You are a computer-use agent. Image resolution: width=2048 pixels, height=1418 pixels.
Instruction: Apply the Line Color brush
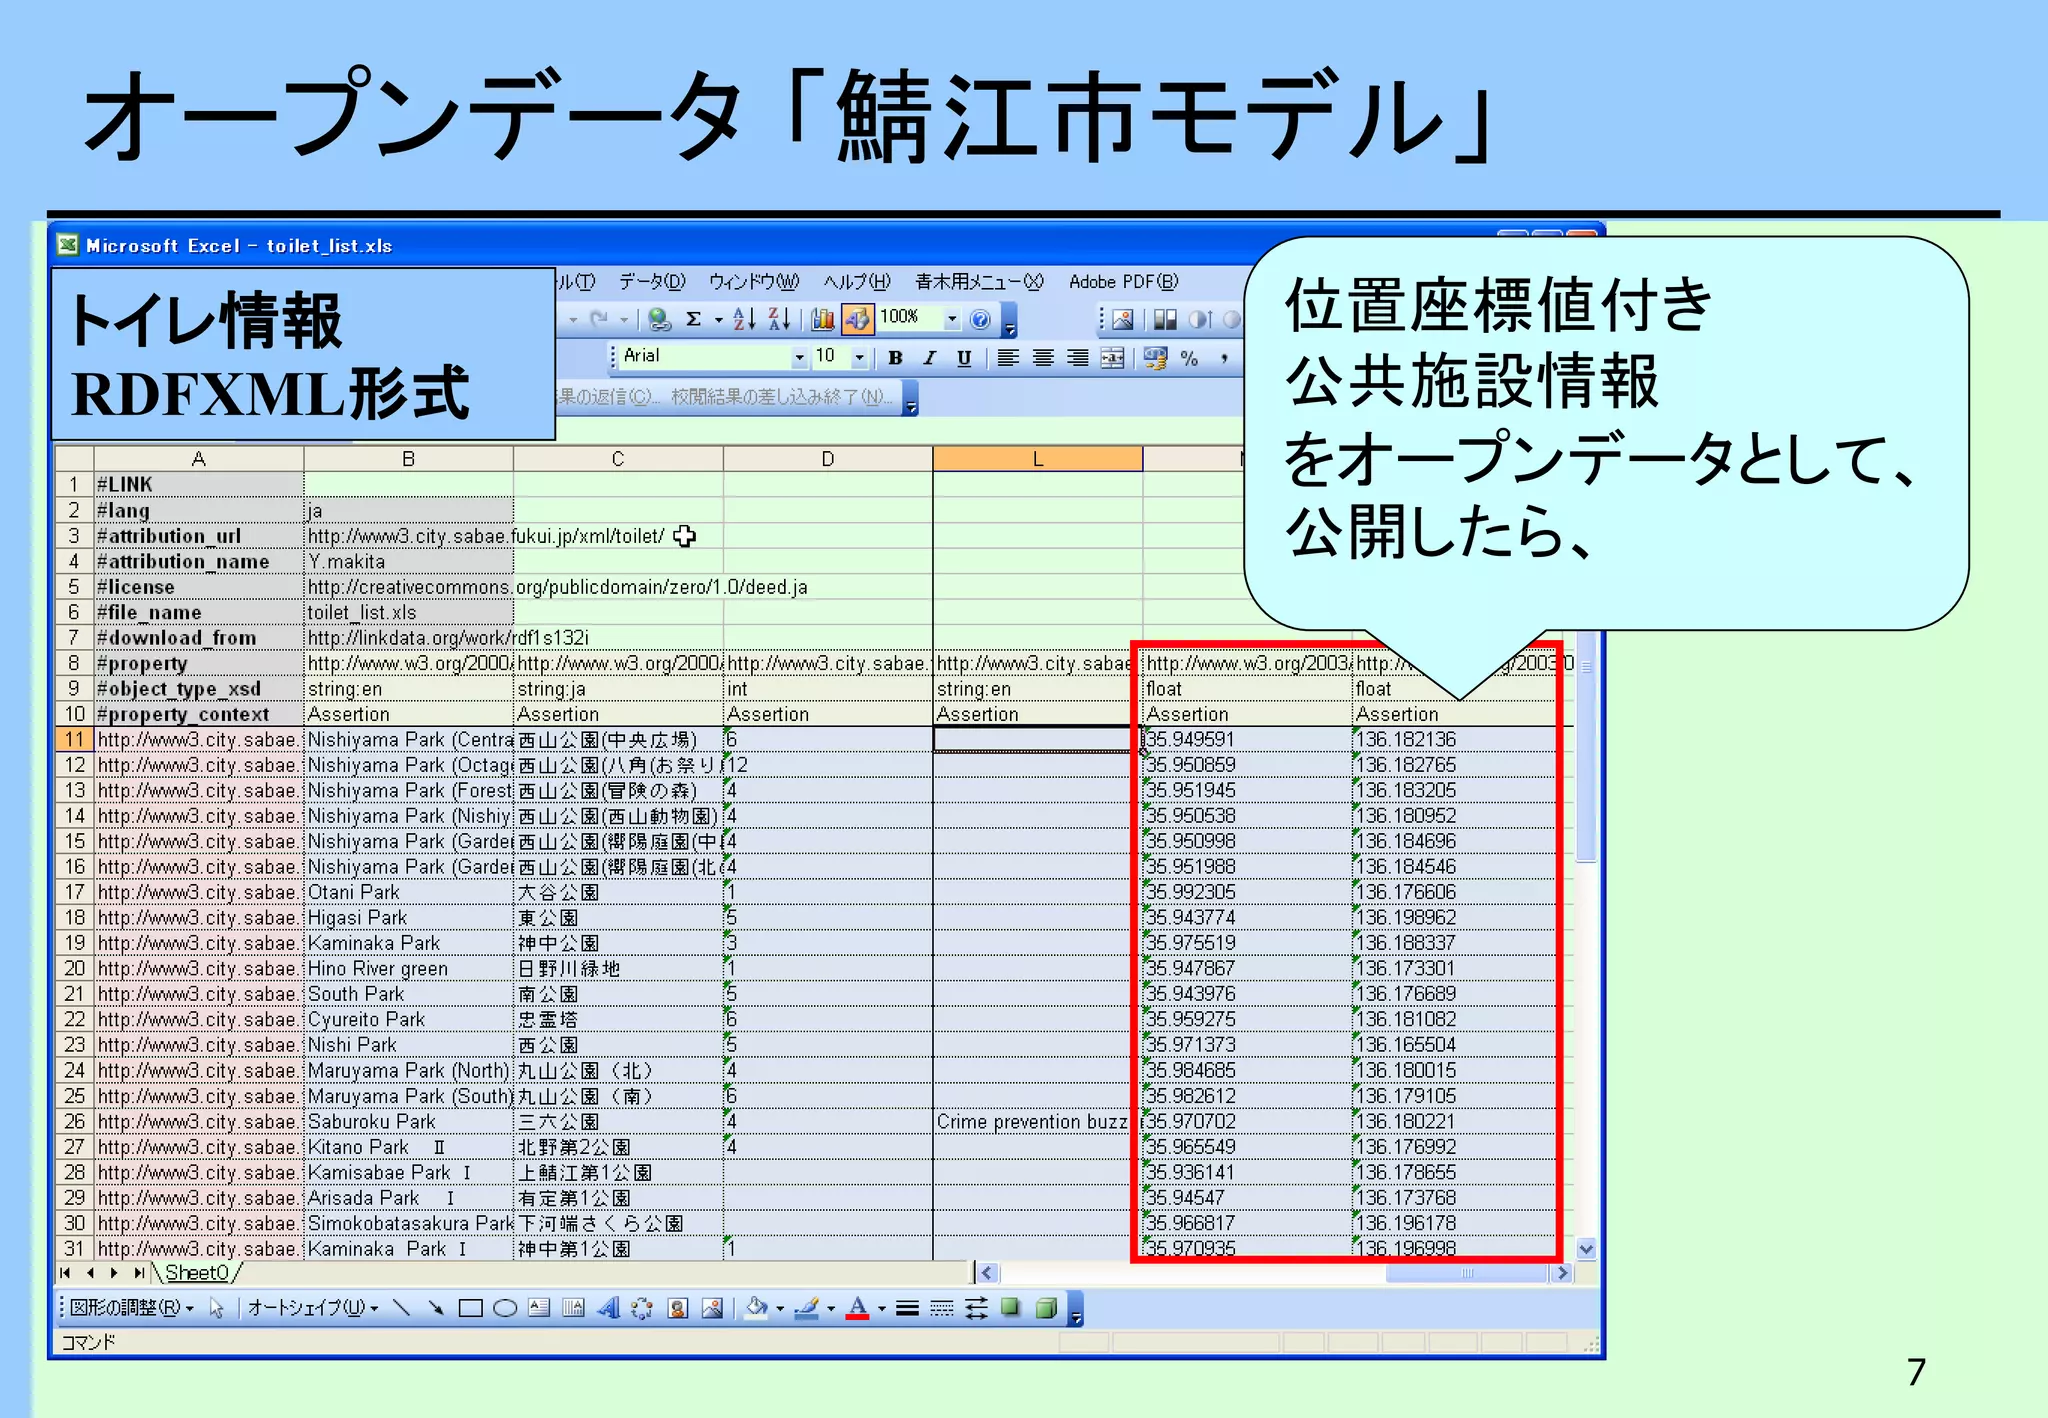click(806, 1308)
